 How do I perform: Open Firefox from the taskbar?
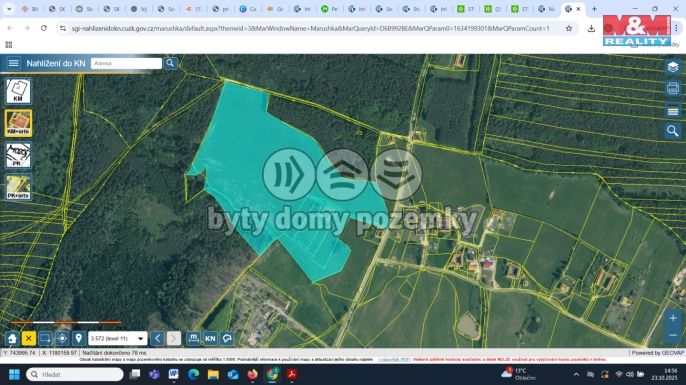[x=252, y=374]
